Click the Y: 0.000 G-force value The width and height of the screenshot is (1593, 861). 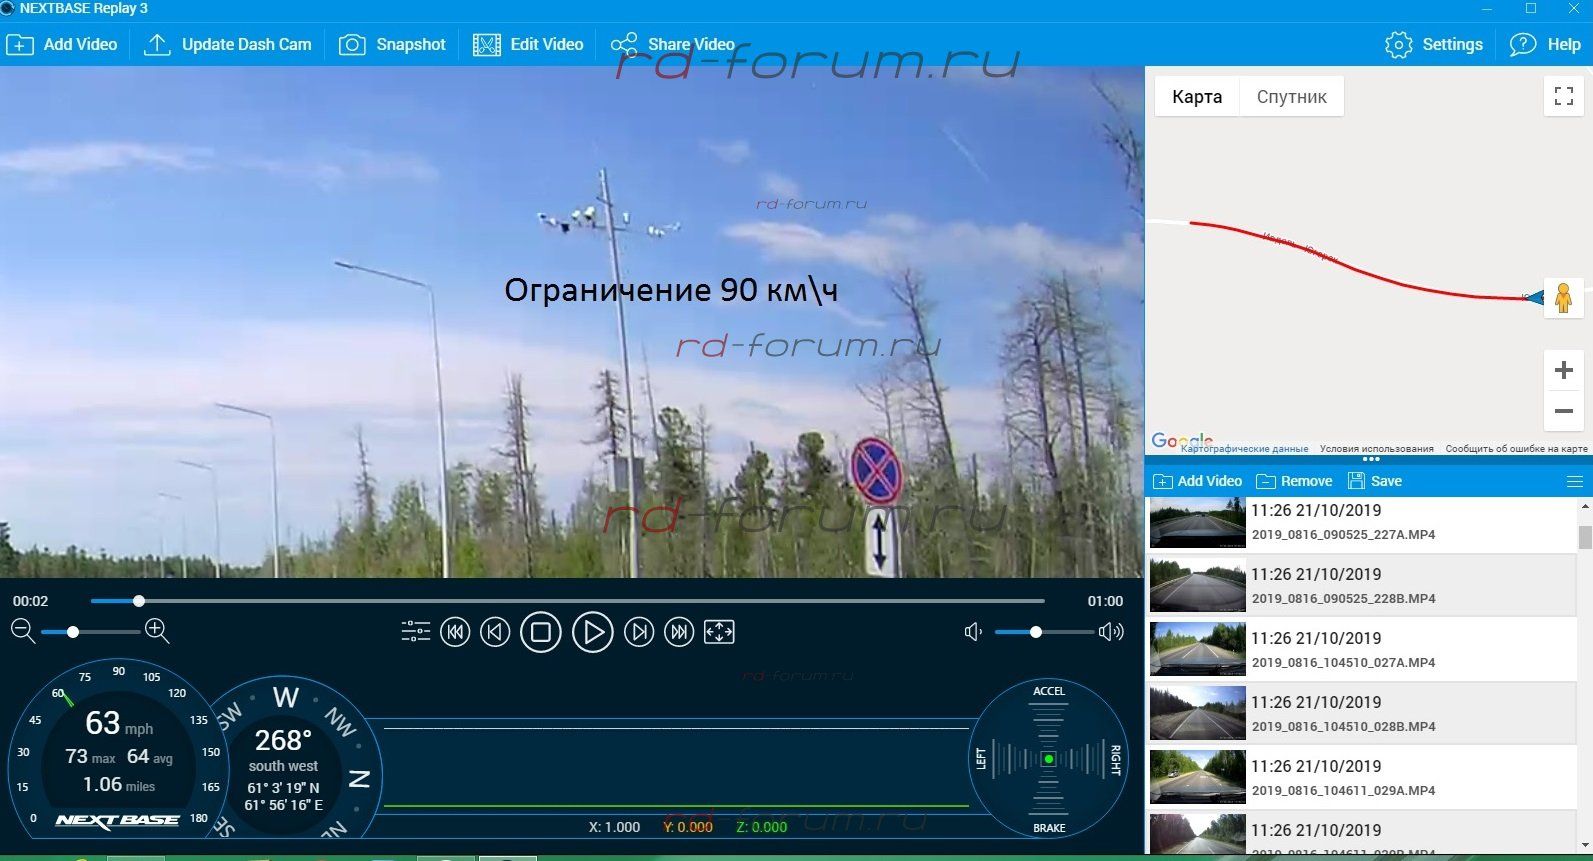click(688, 827)
